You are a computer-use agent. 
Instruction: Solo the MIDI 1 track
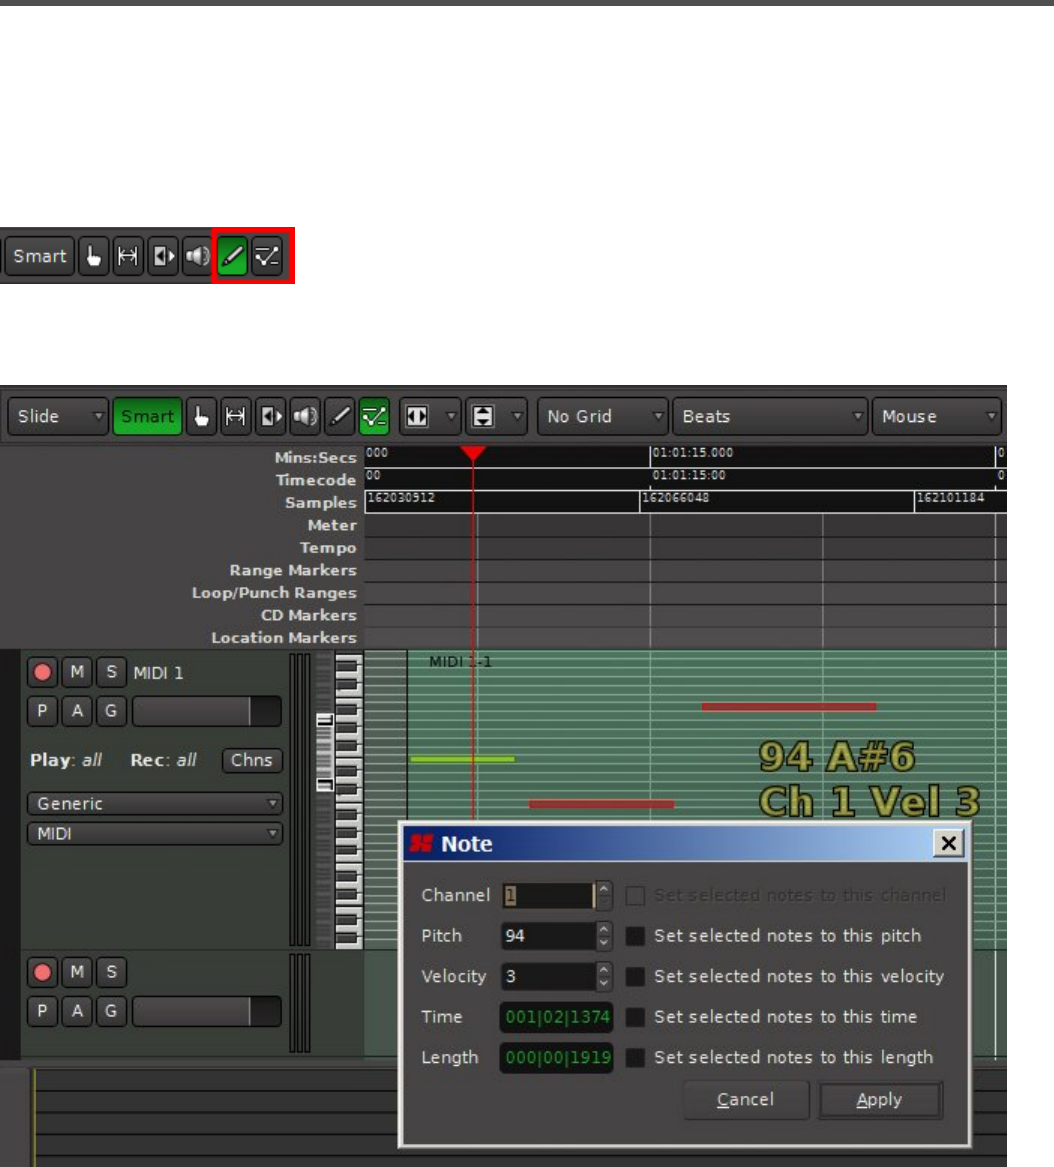point(111,672)
